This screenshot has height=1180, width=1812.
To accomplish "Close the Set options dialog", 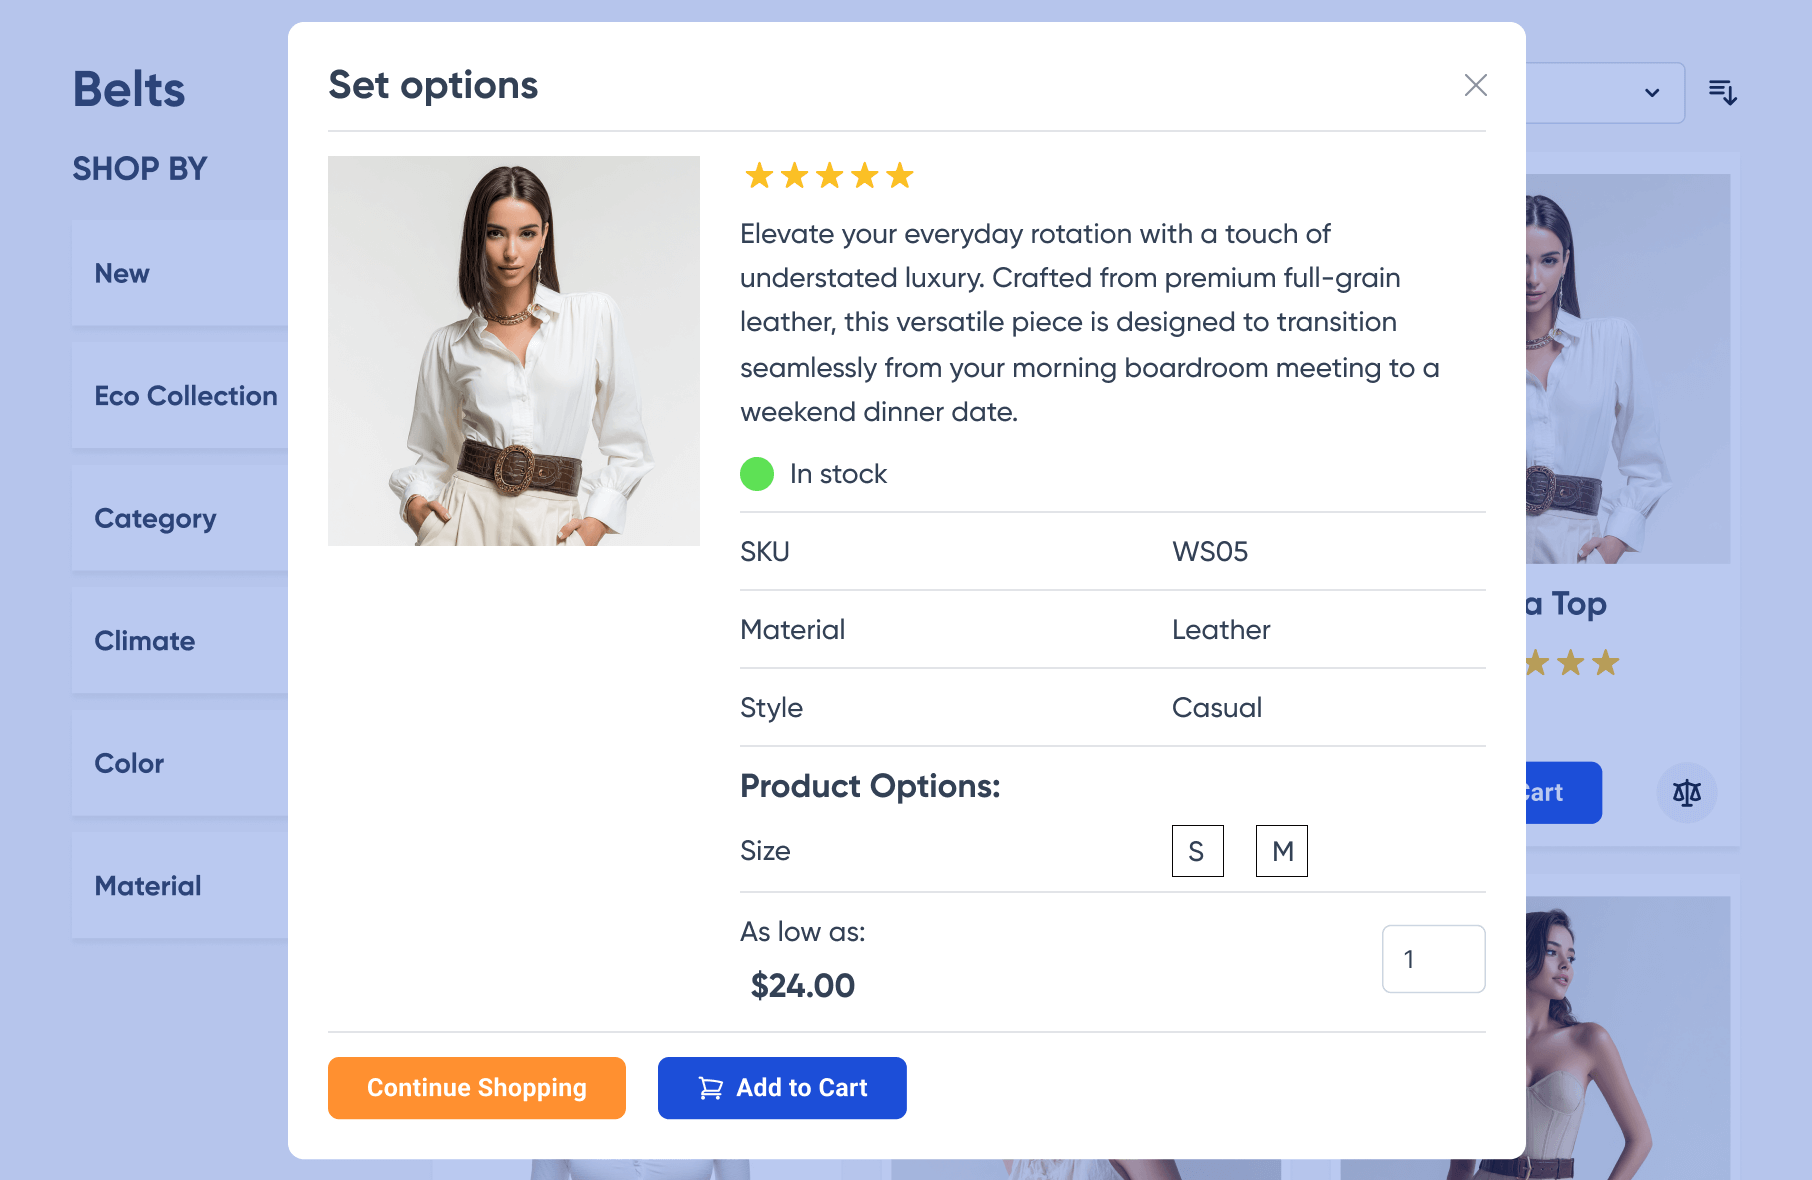I will point(1475,85).
